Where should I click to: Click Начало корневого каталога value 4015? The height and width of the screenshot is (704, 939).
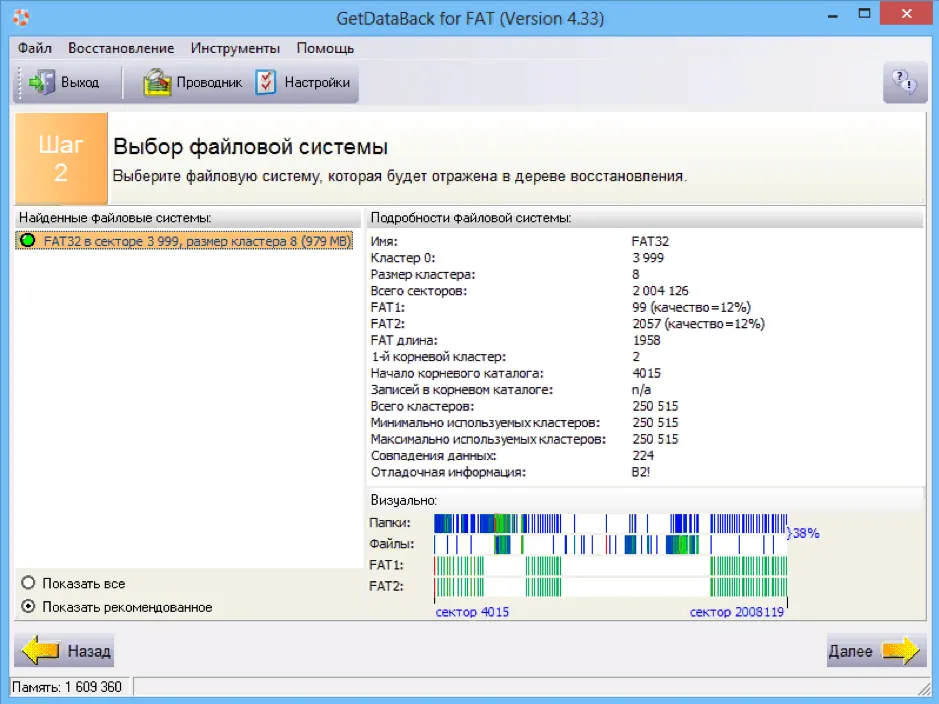pyautogui.click(x=646, y=373)
